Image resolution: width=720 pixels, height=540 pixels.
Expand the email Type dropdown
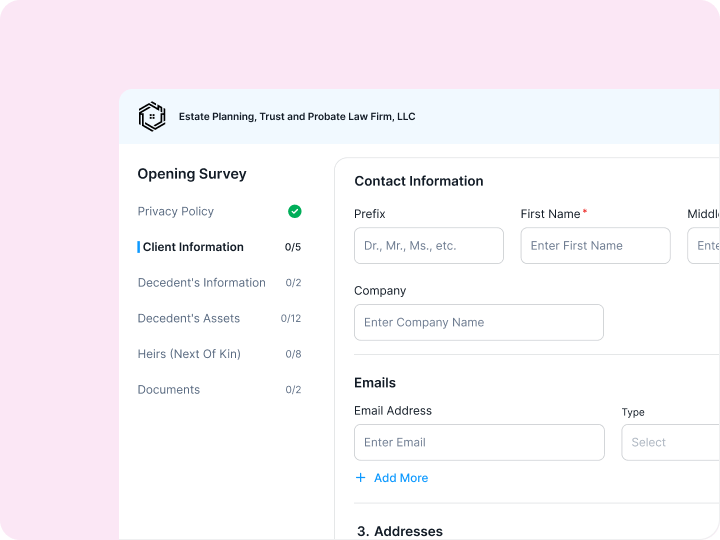(670, 442)
